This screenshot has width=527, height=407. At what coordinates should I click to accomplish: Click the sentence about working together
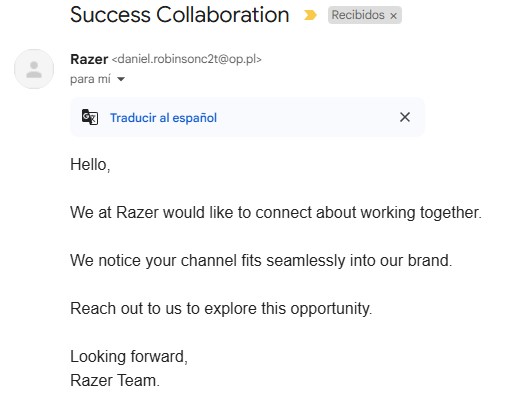point(276,213)
